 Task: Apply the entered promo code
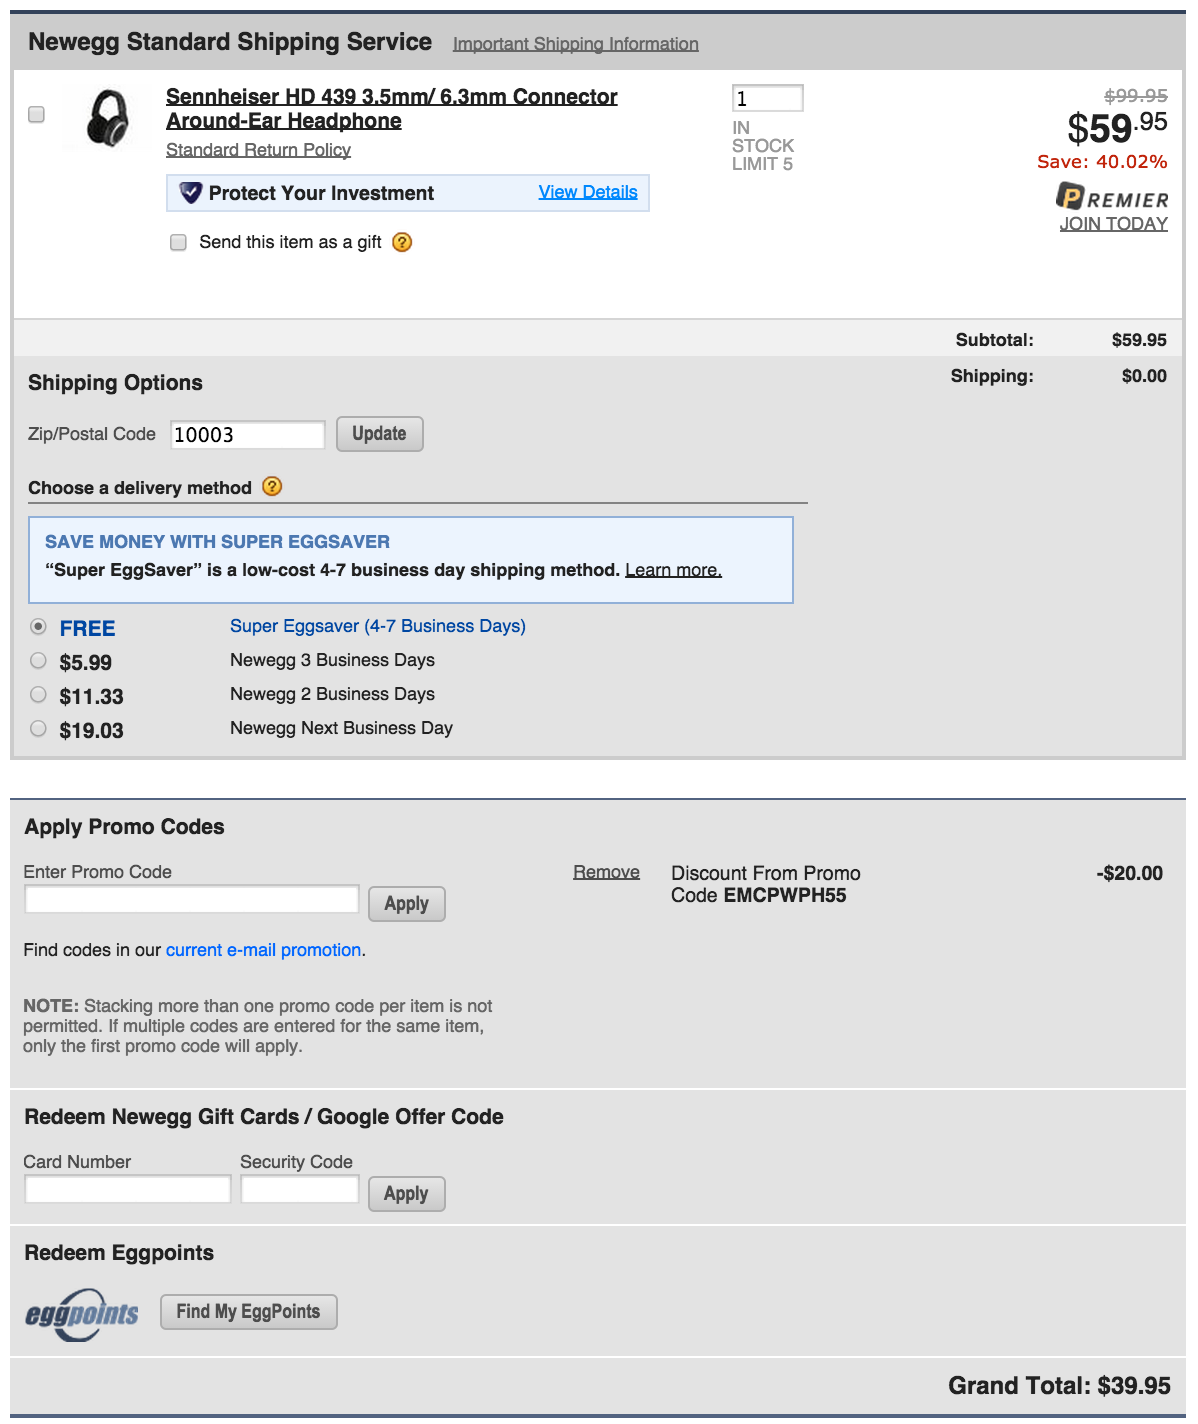click(406, 904)
